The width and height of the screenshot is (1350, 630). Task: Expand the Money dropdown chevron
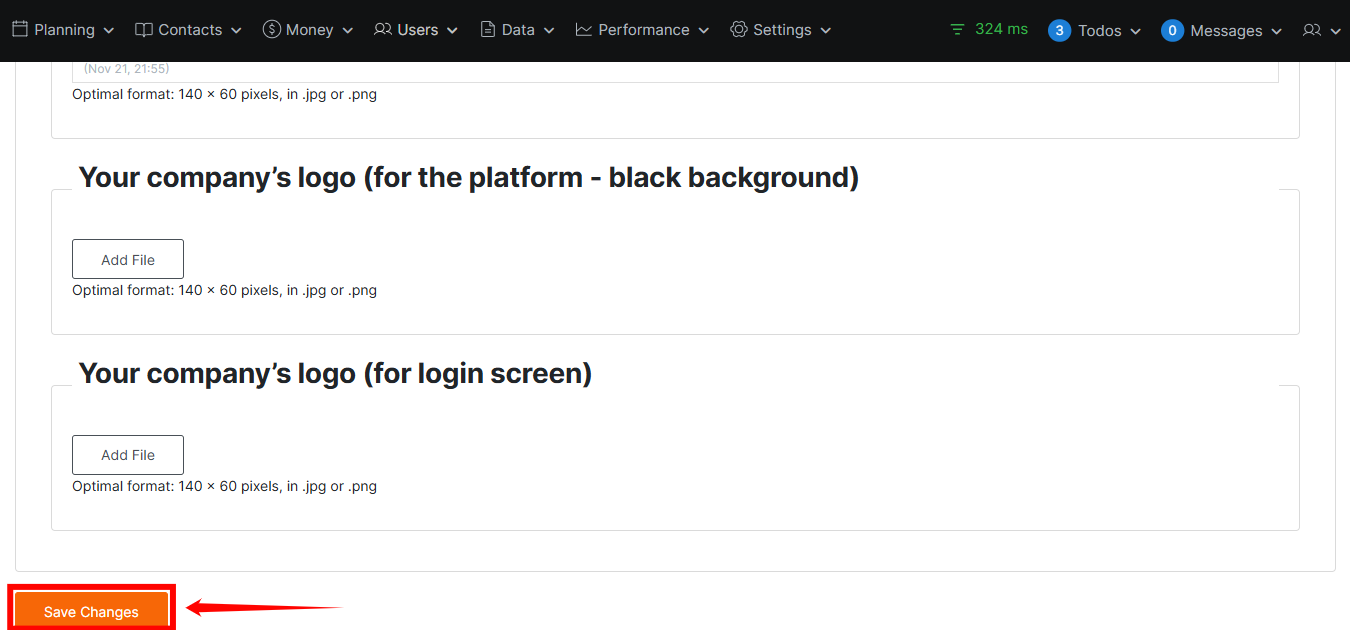[x=348, y=31]
